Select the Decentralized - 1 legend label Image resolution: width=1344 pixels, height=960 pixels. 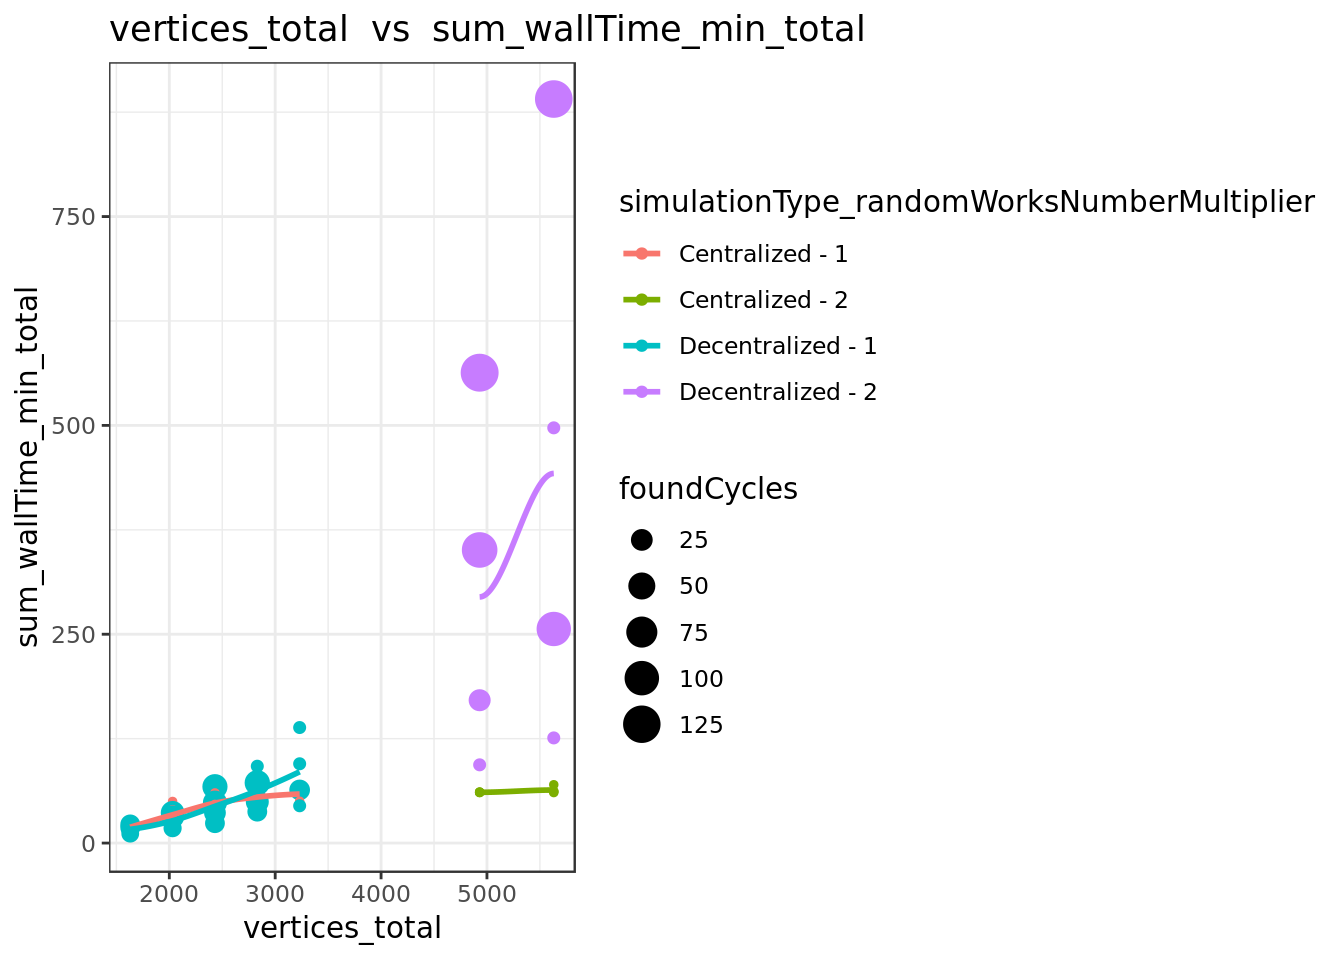coord(778,346)
